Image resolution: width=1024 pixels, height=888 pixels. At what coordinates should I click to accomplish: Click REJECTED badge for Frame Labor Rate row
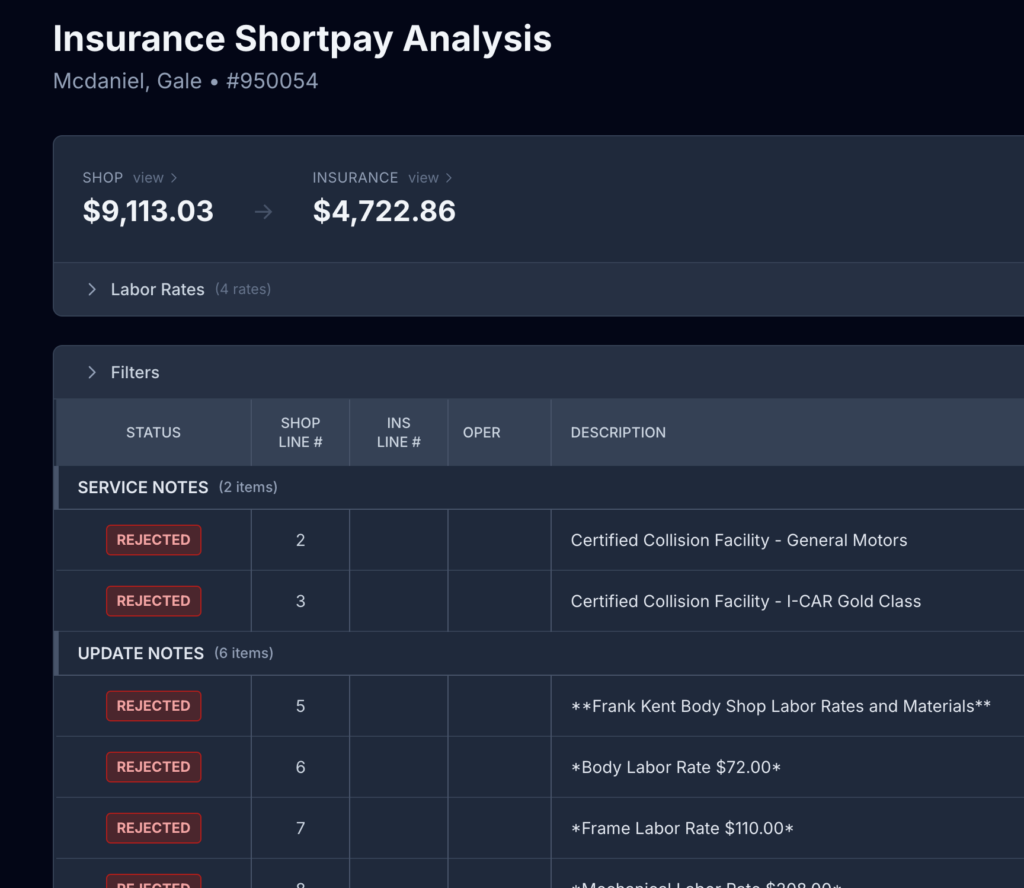click(153, 828)
